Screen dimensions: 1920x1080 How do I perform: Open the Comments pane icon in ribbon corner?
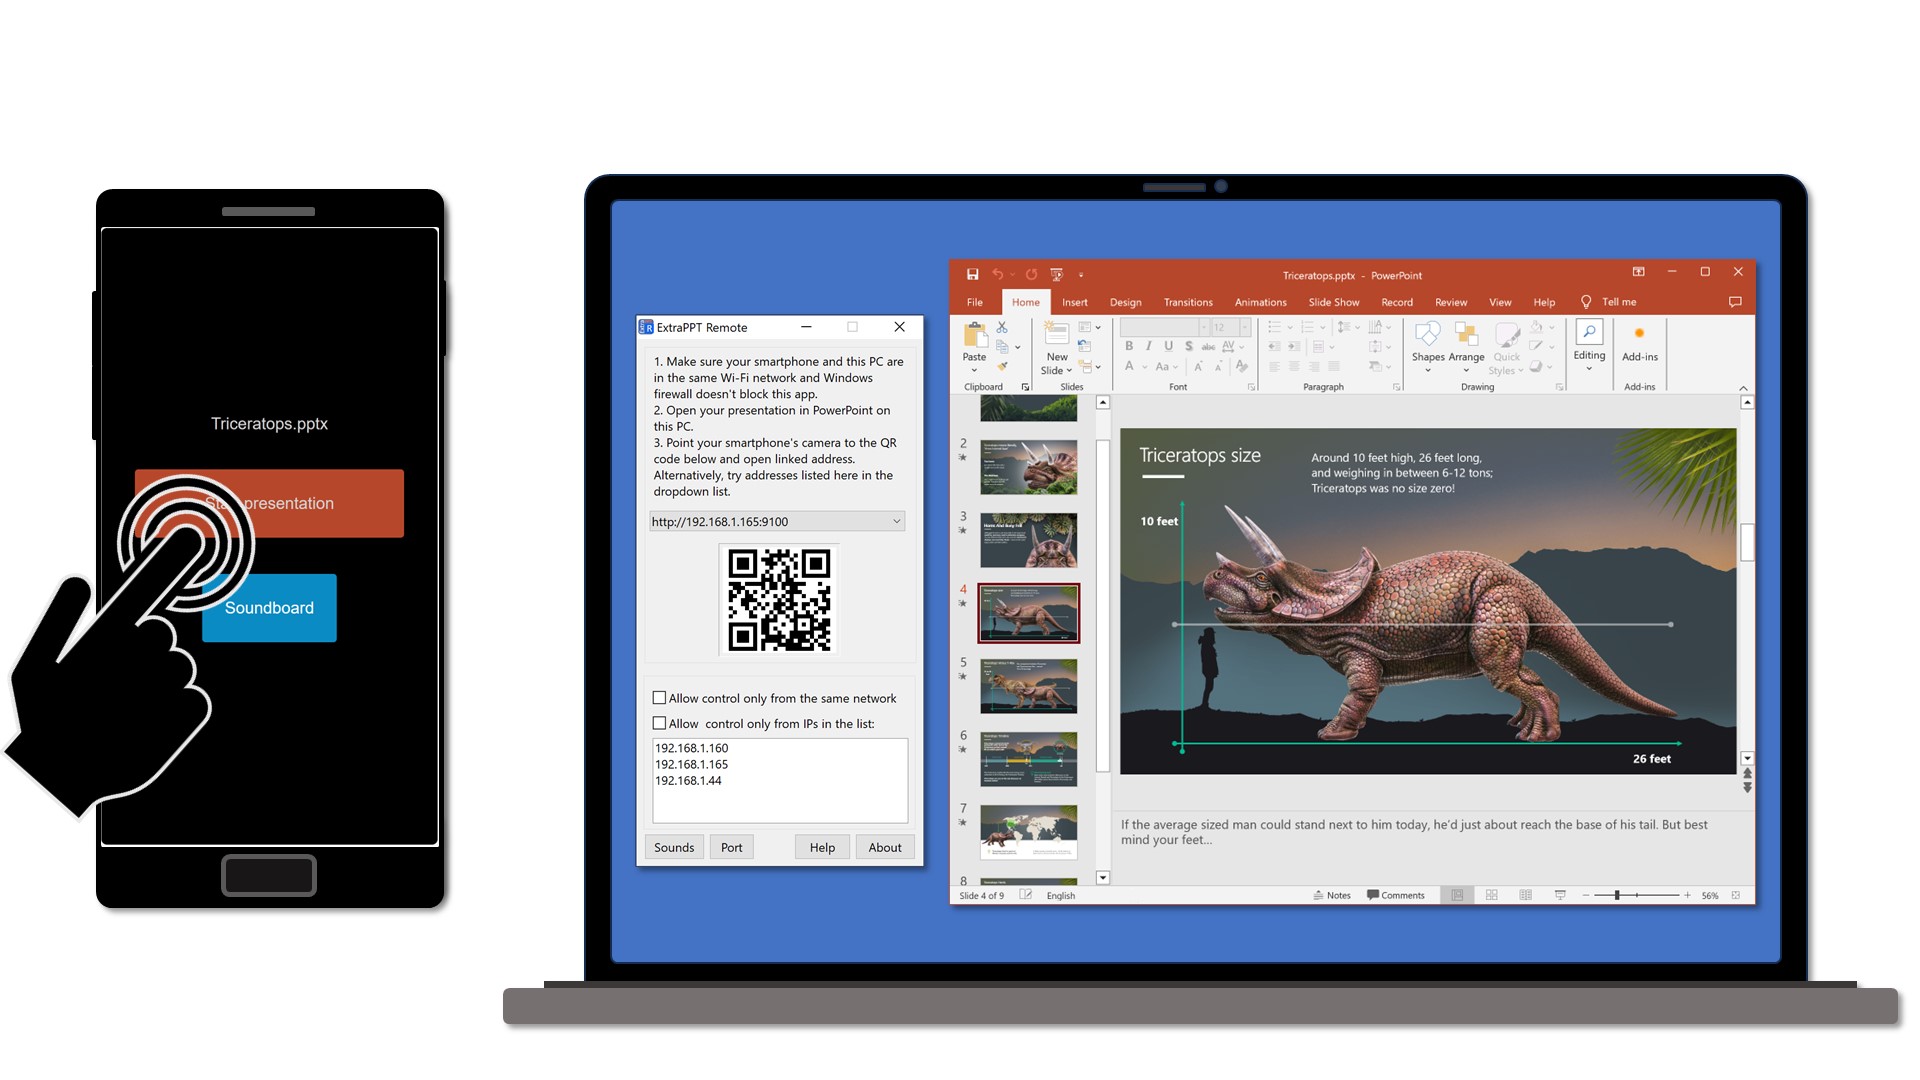(1735, 302)
